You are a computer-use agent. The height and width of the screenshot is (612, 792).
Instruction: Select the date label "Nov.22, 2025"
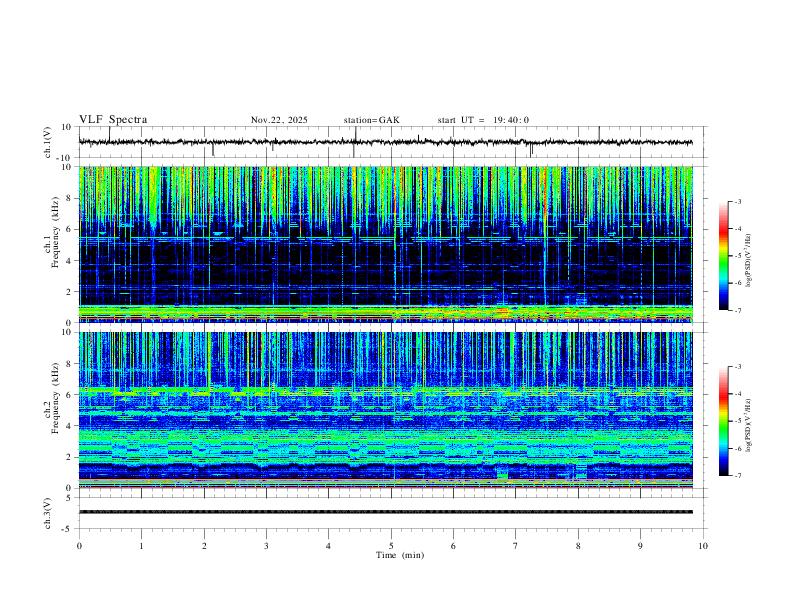279,120
